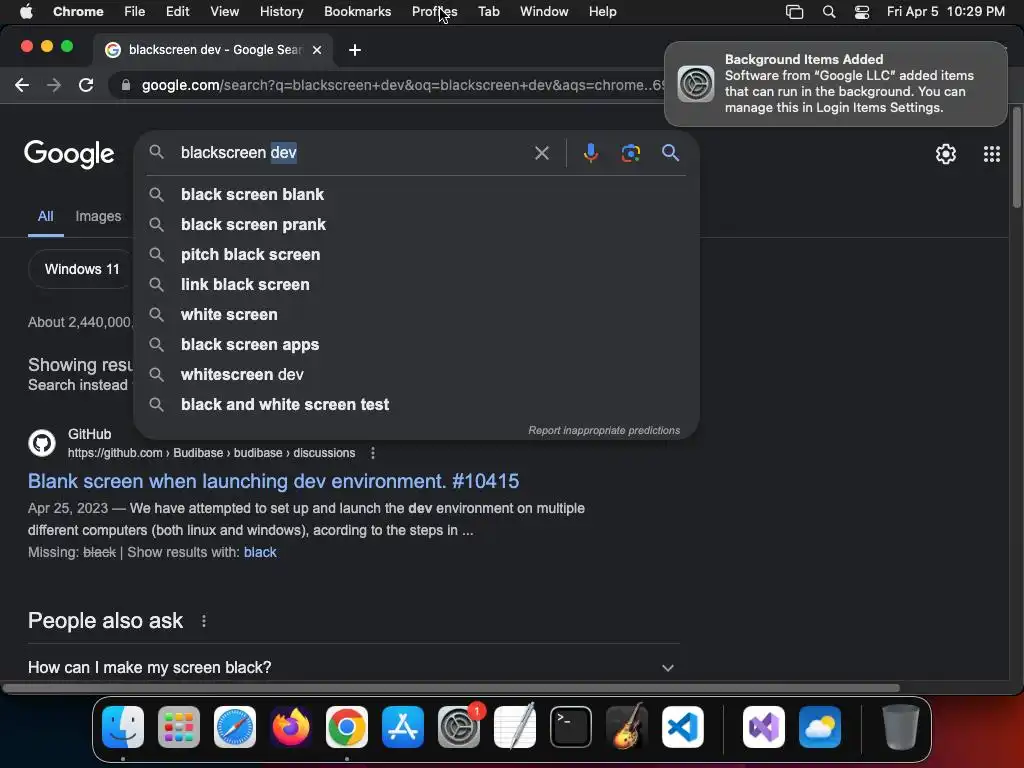Click the Background Items Added notification
Screen dimensions: 1024x768
[835, 84]
